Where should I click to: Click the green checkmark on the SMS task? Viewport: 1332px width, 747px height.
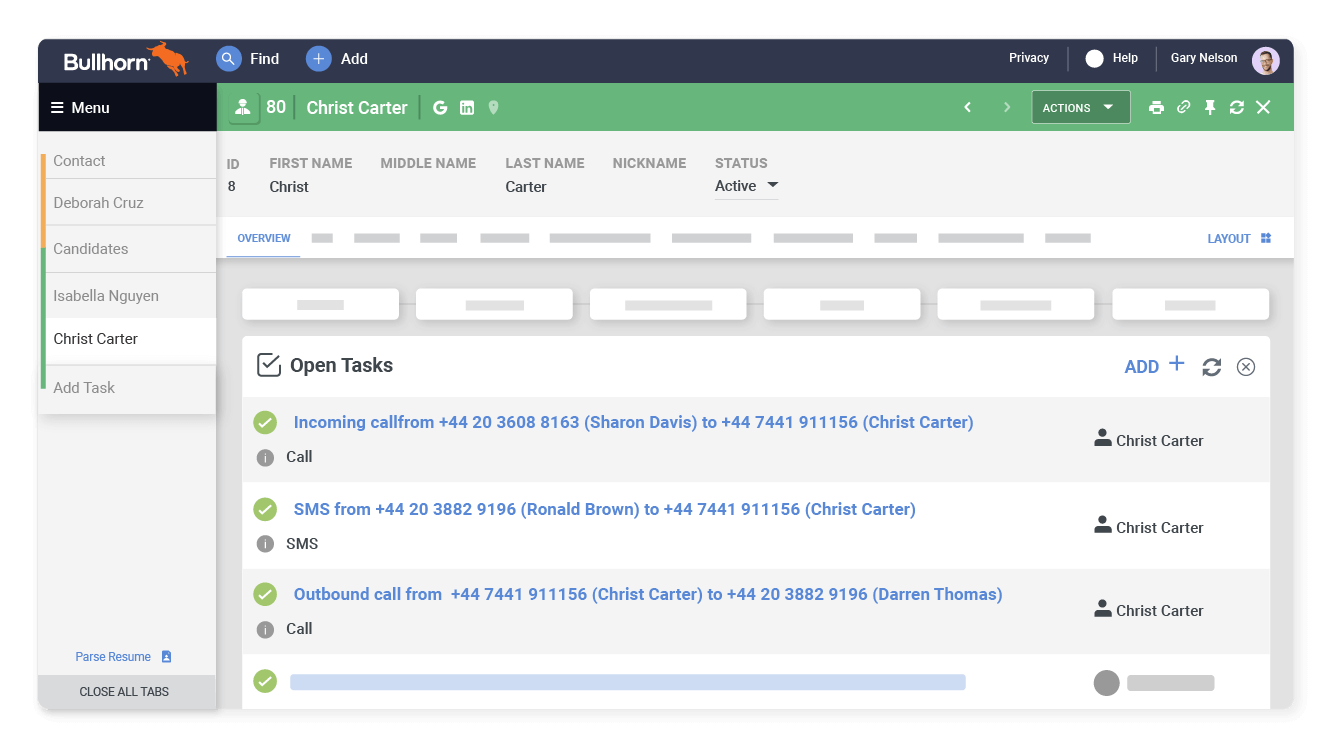(x=265, y=508)
